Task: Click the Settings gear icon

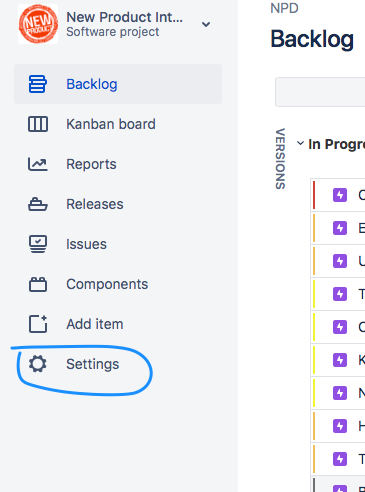Action: 38,364
